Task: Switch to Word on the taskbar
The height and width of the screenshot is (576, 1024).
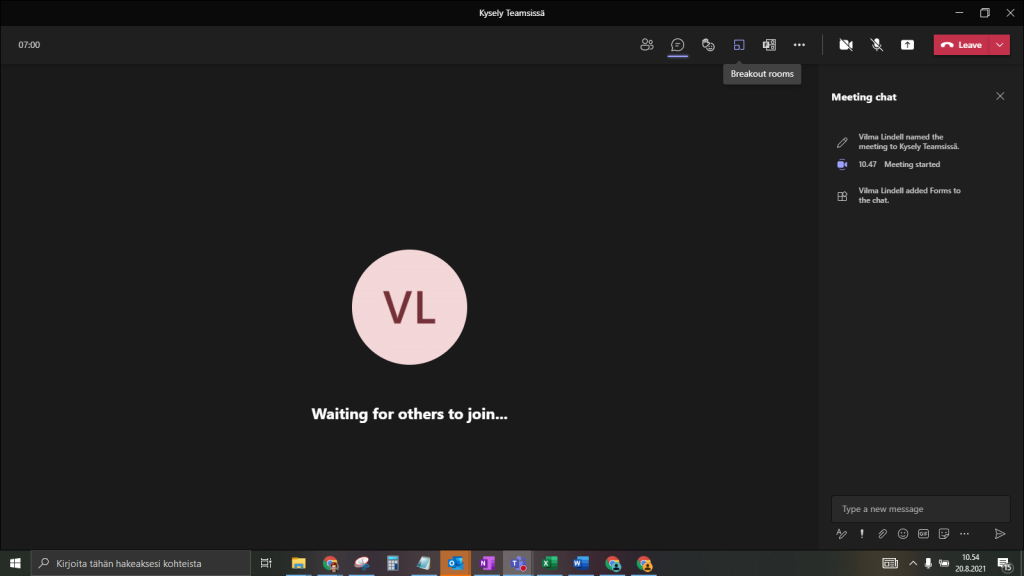Action: (x=581, y=563)
